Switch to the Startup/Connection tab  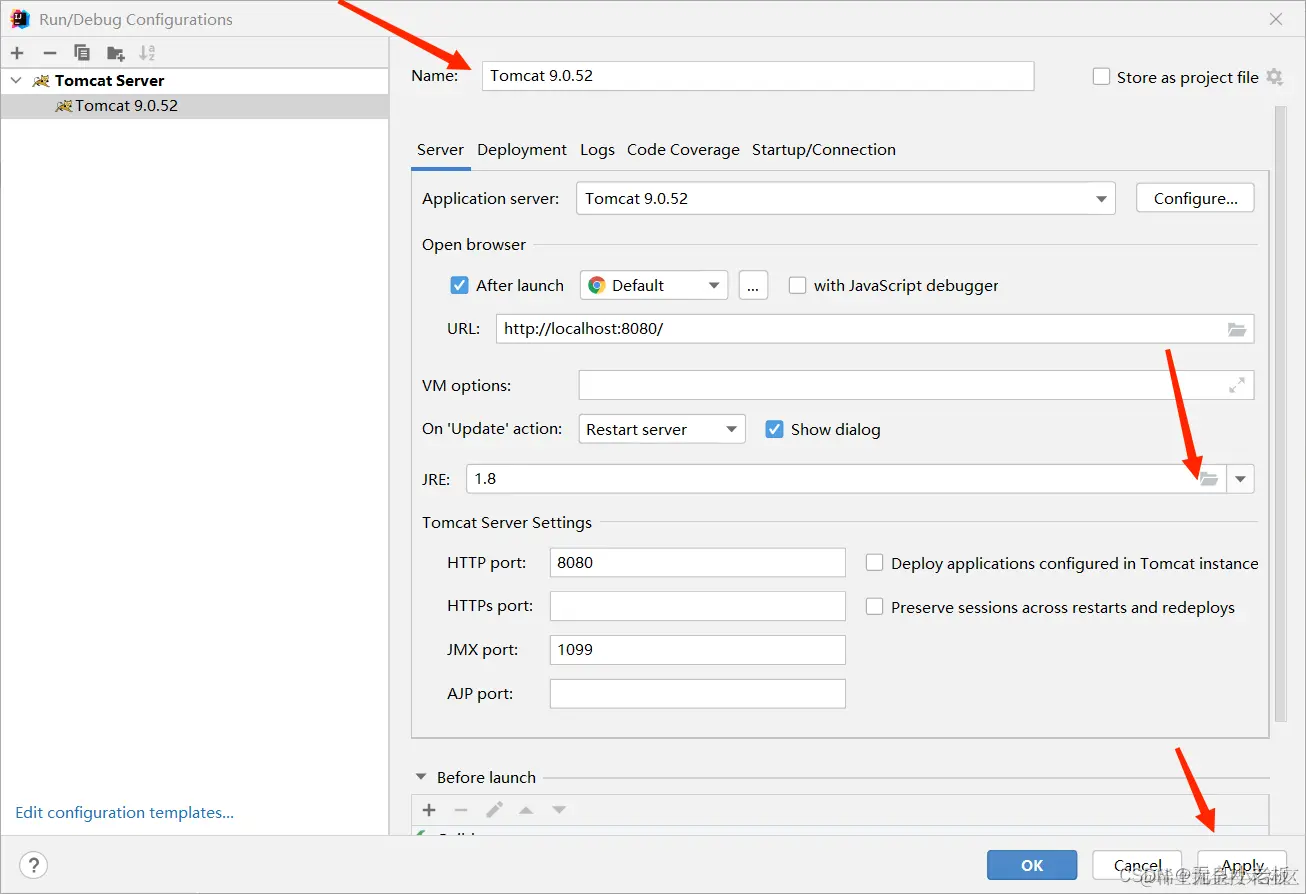click(x=824, y=150)
